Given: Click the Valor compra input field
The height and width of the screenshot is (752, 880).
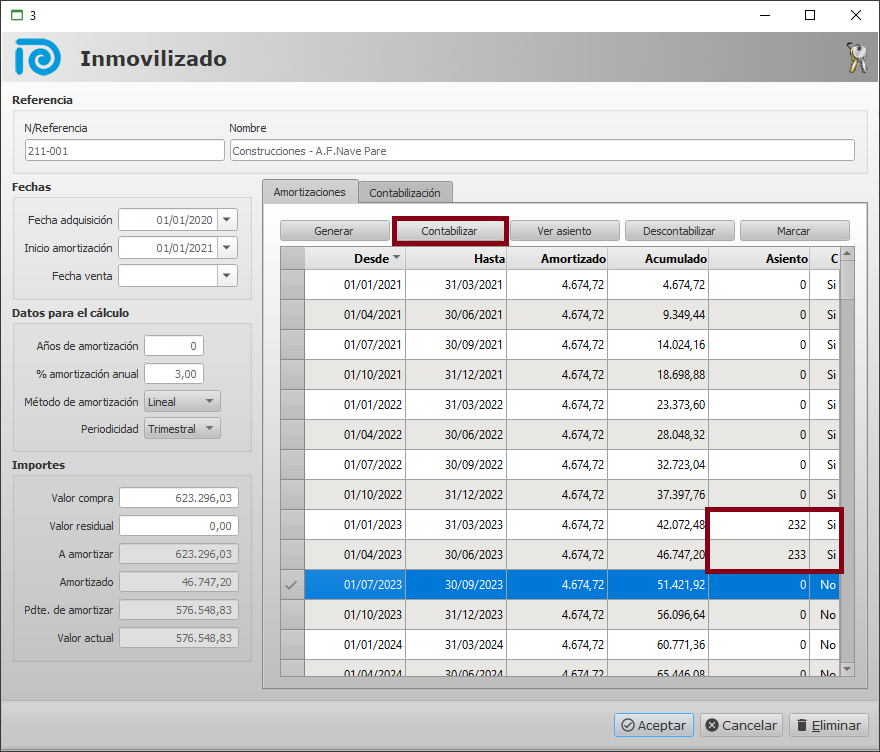Looking at the screenshot, I should click(179, 498).
